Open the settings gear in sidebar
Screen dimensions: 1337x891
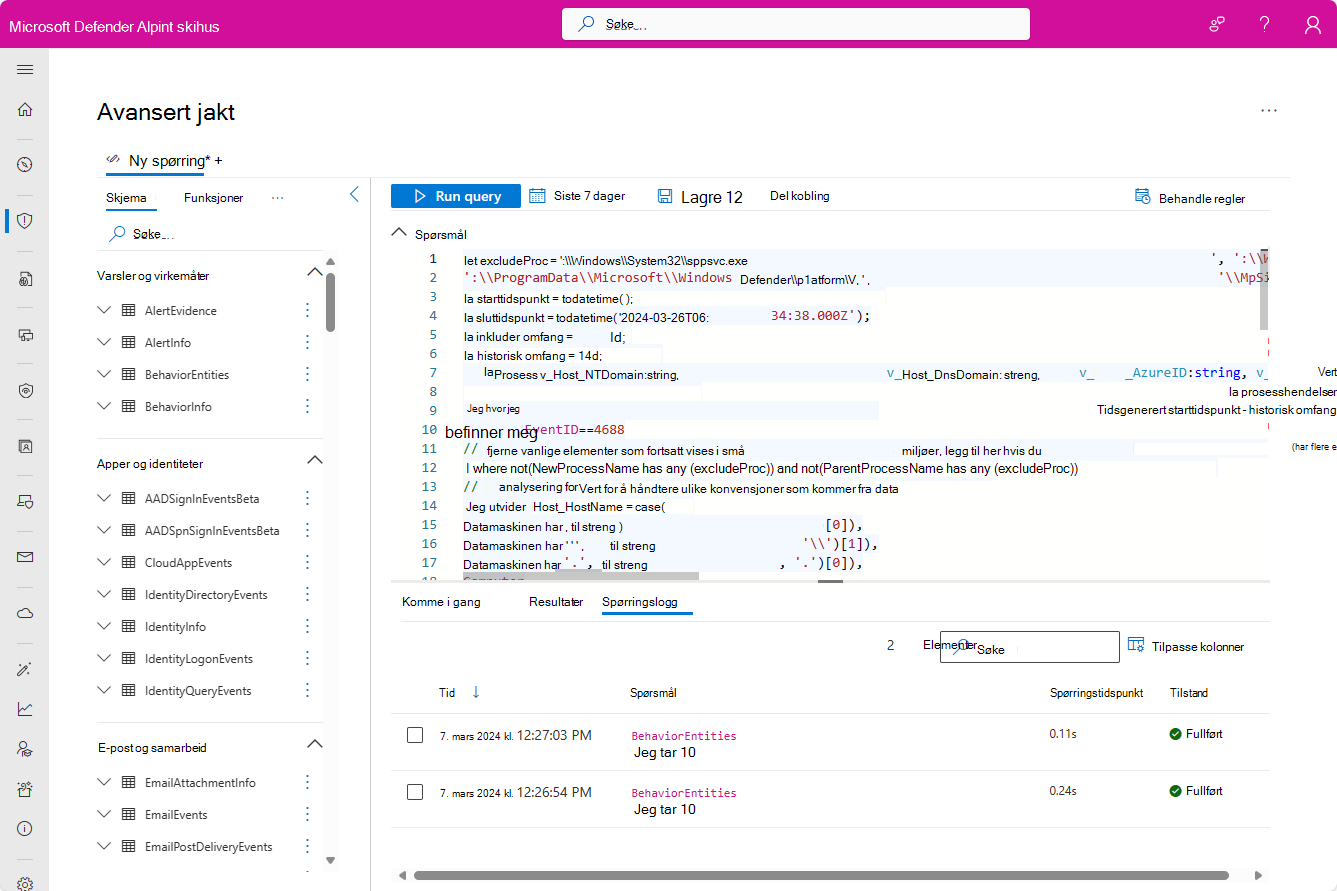coord(25,884)
